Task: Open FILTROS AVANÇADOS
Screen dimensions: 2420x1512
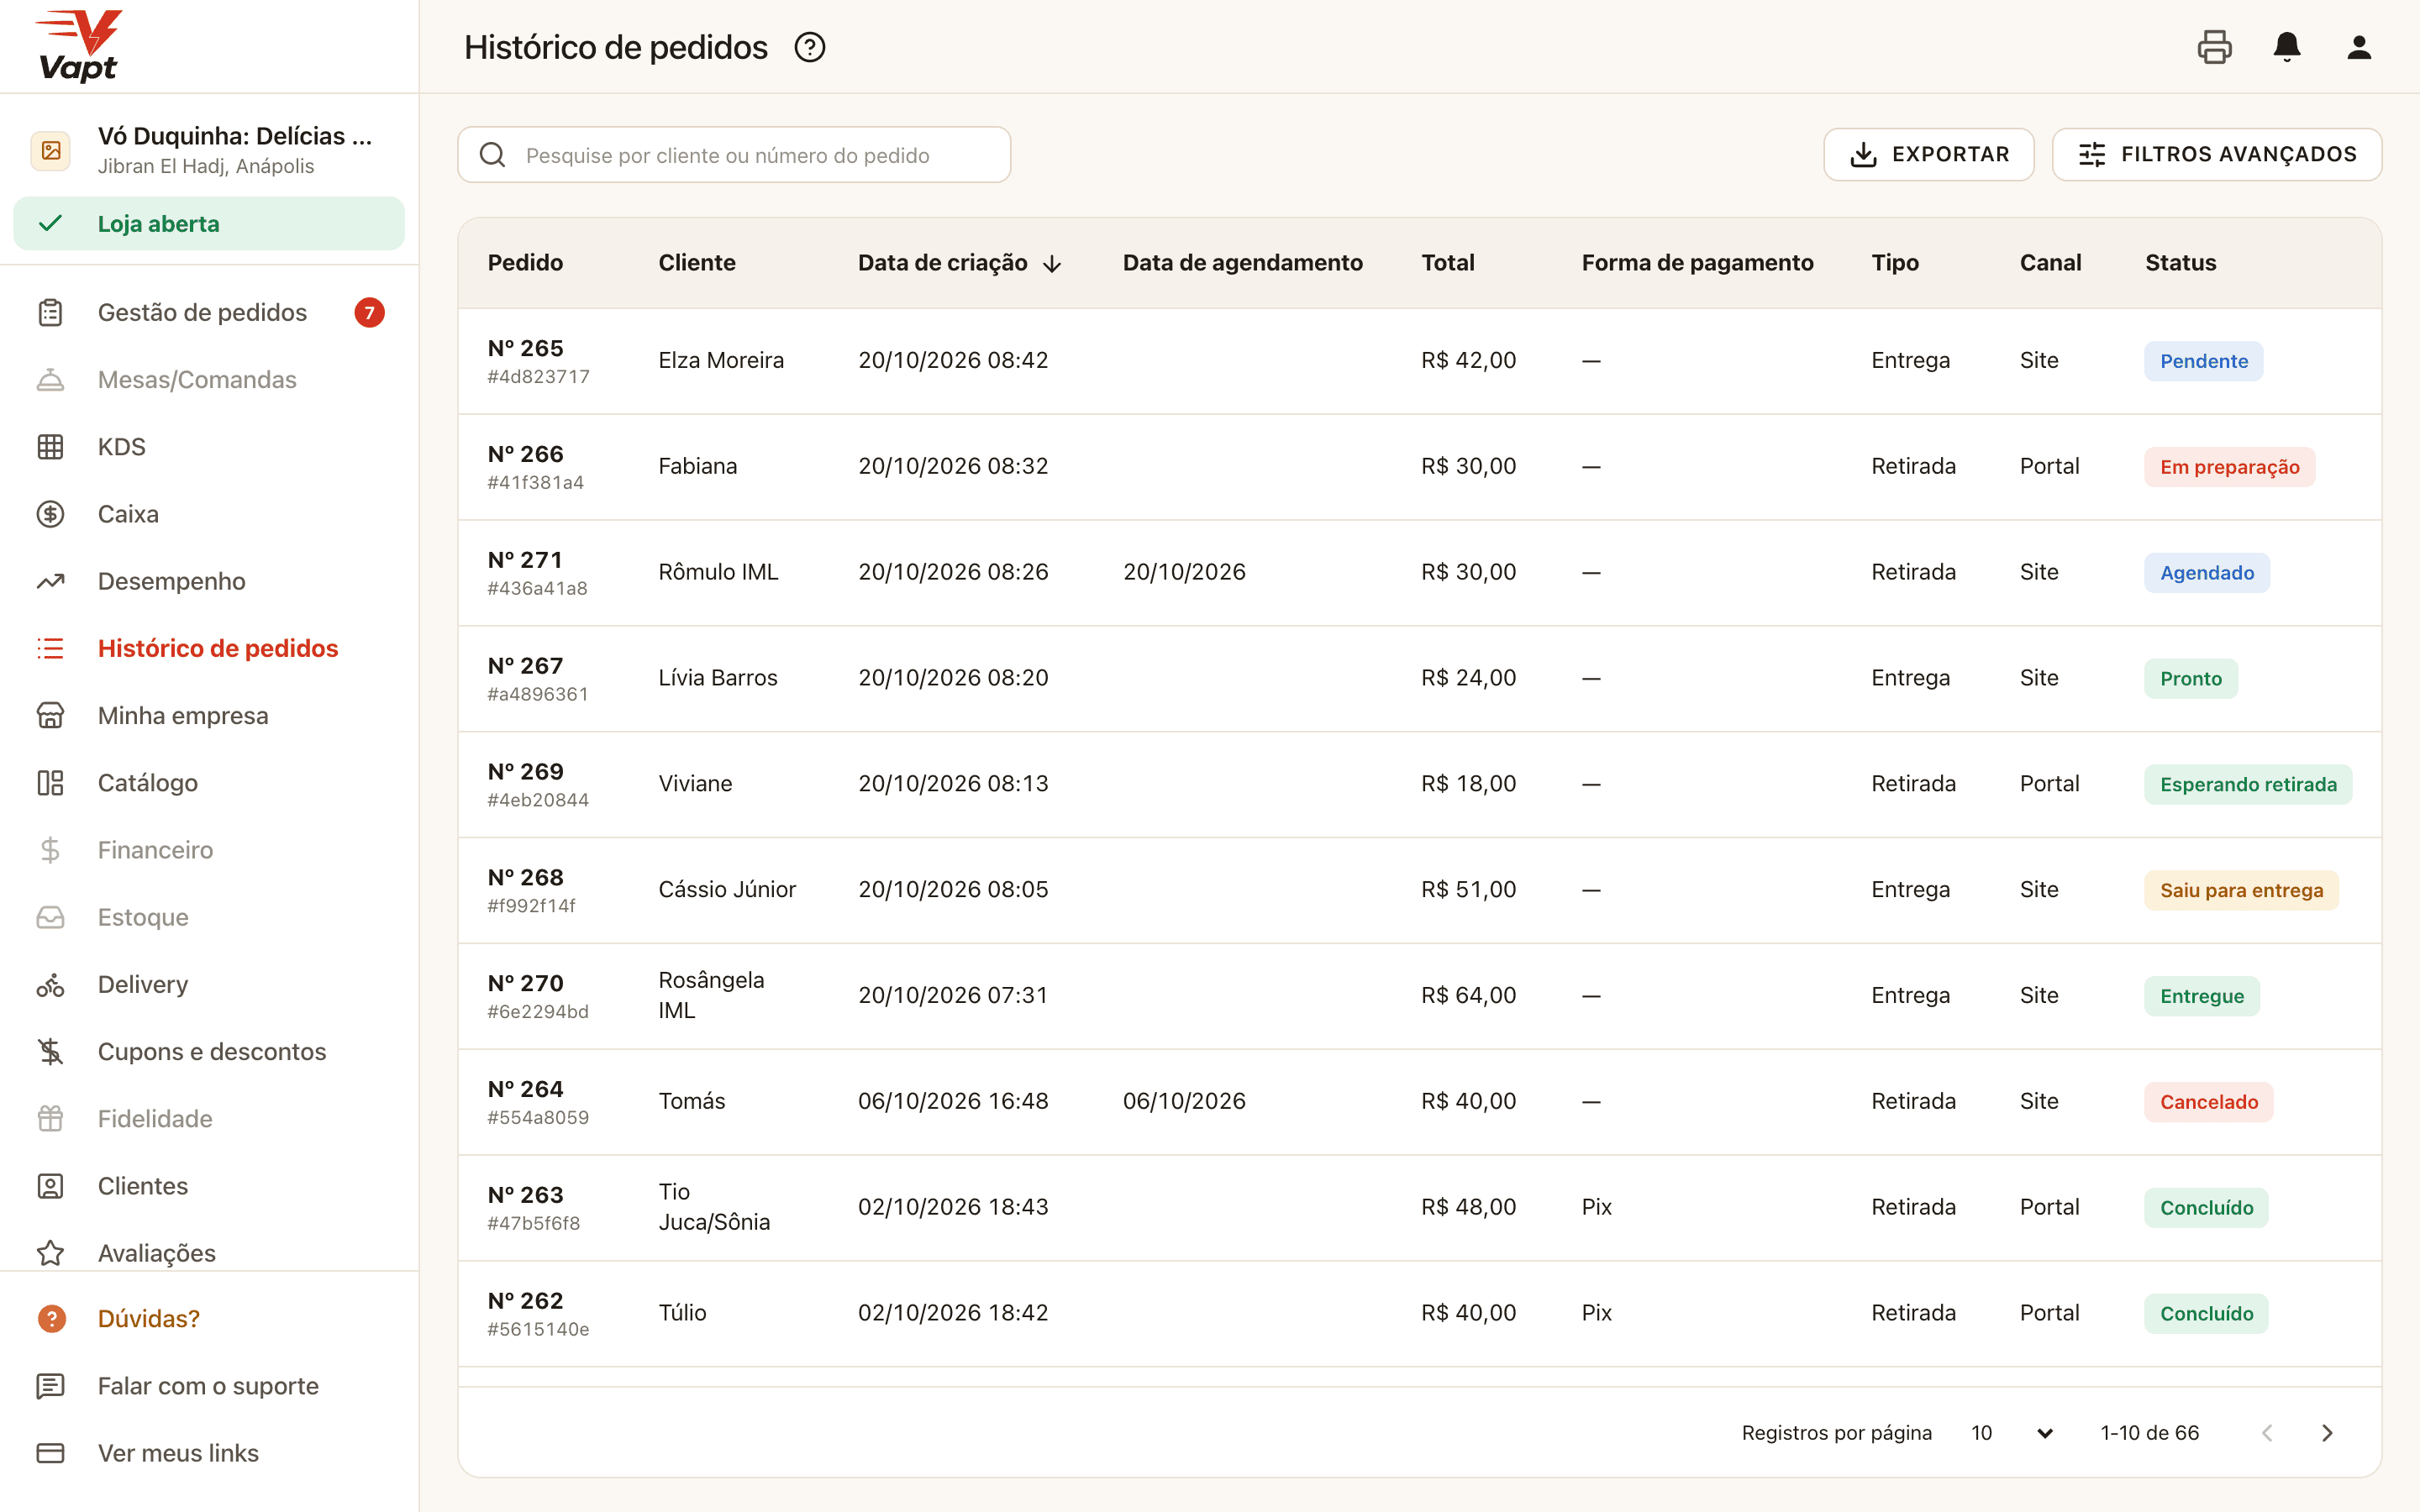Action: [x=2216, y=155]
